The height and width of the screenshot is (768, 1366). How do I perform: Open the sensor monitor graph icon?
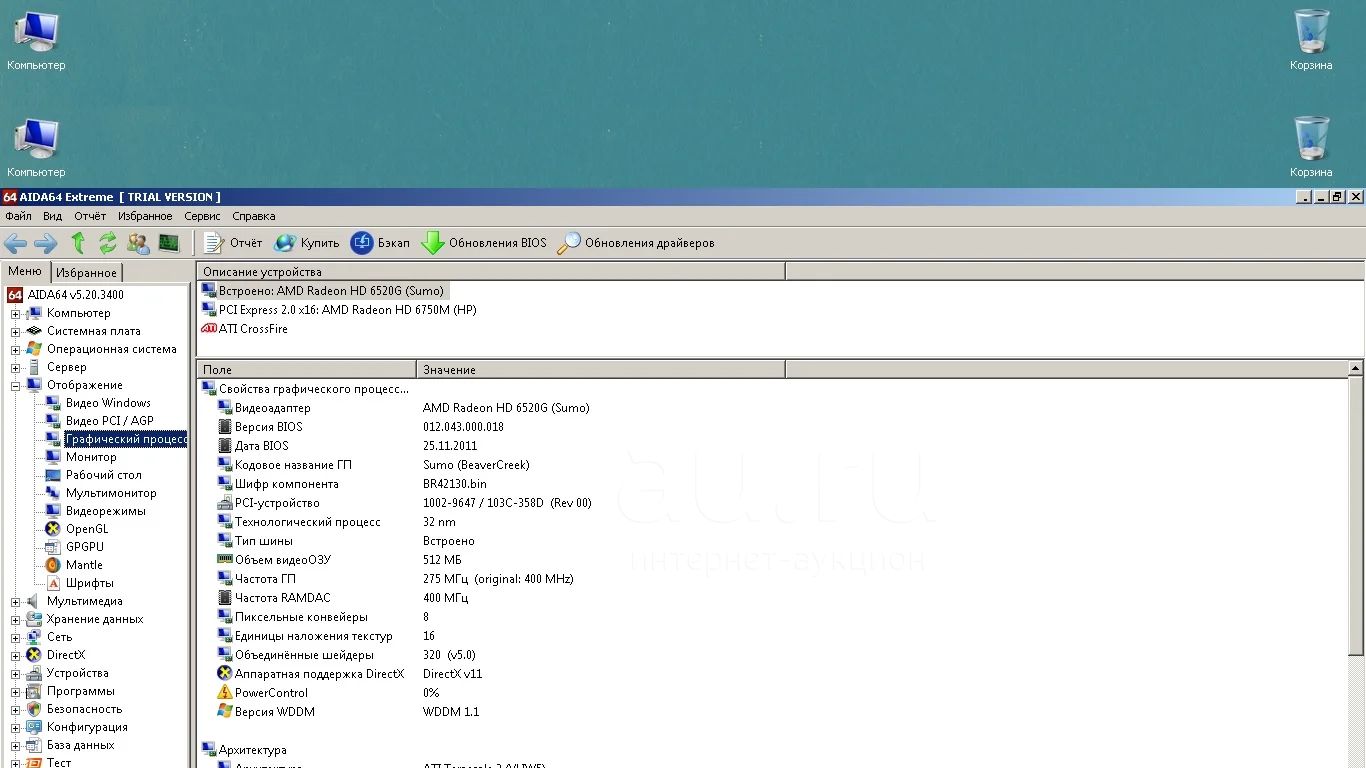click(x=168, y=243)
